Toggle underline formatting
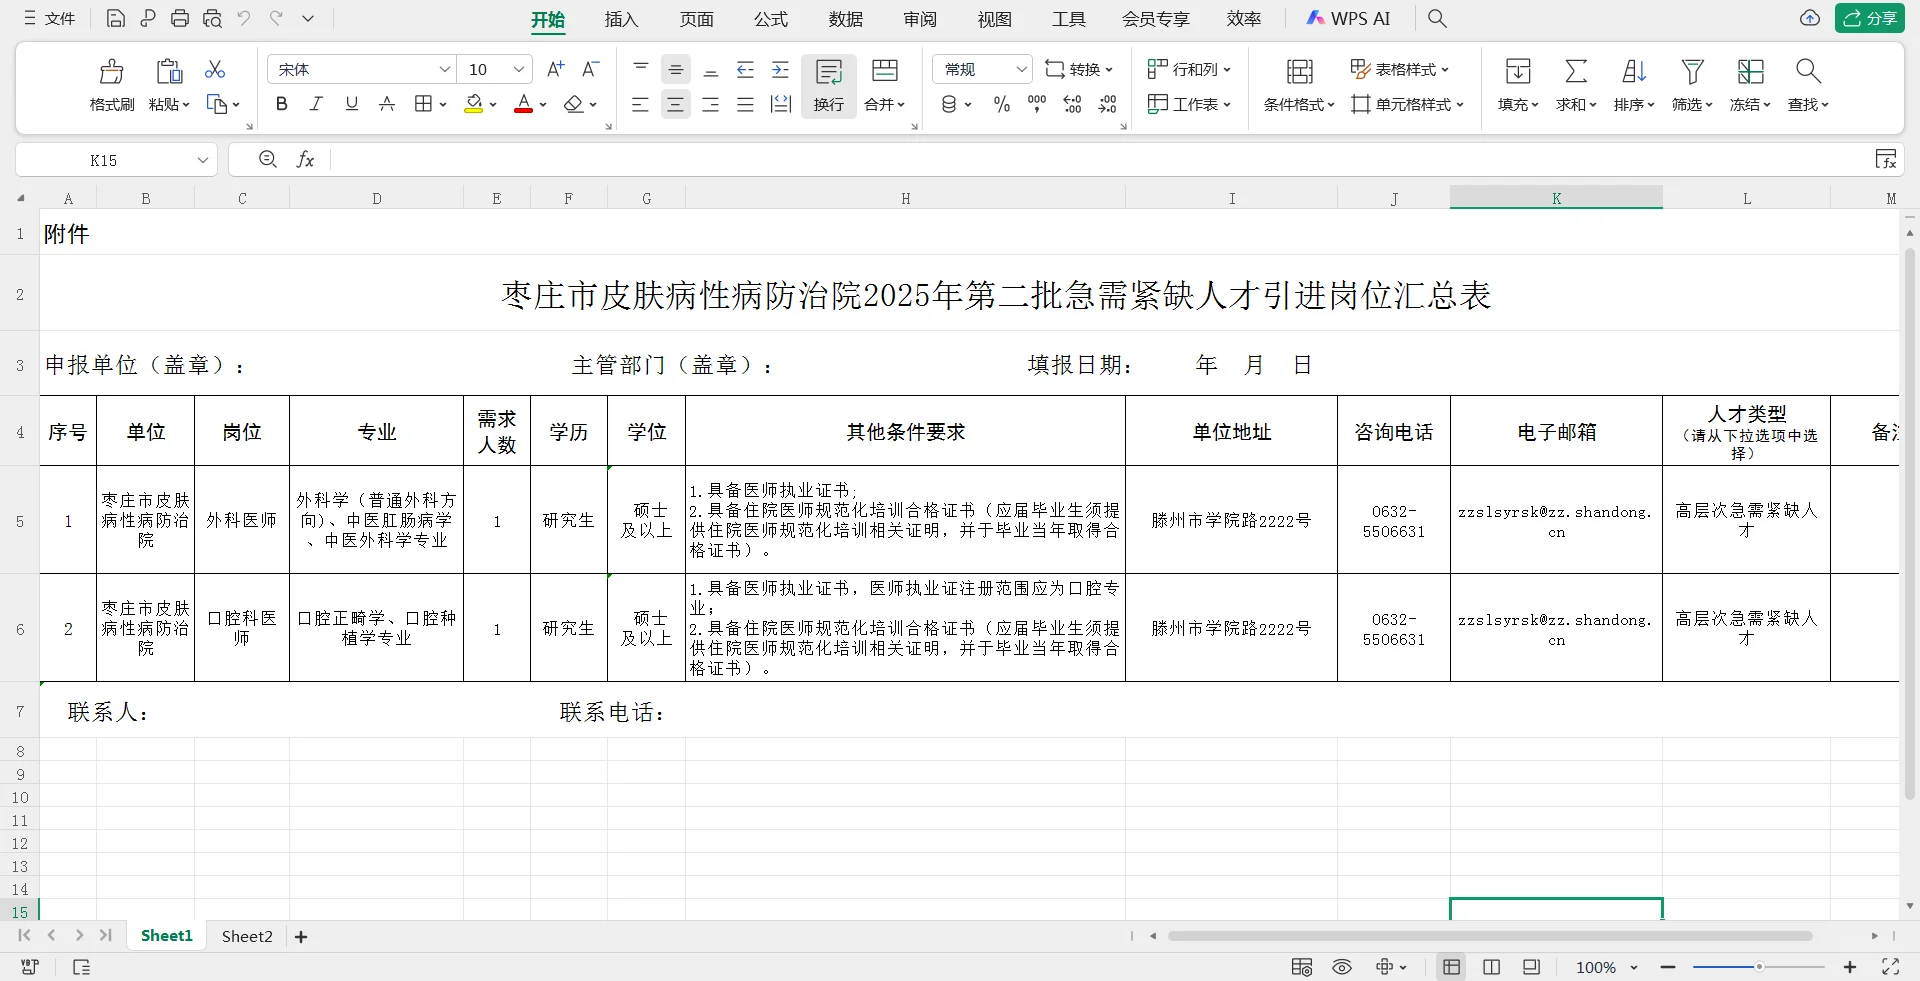The height and width of the screenshot is (981, 1920). click(x=351, y=103)
